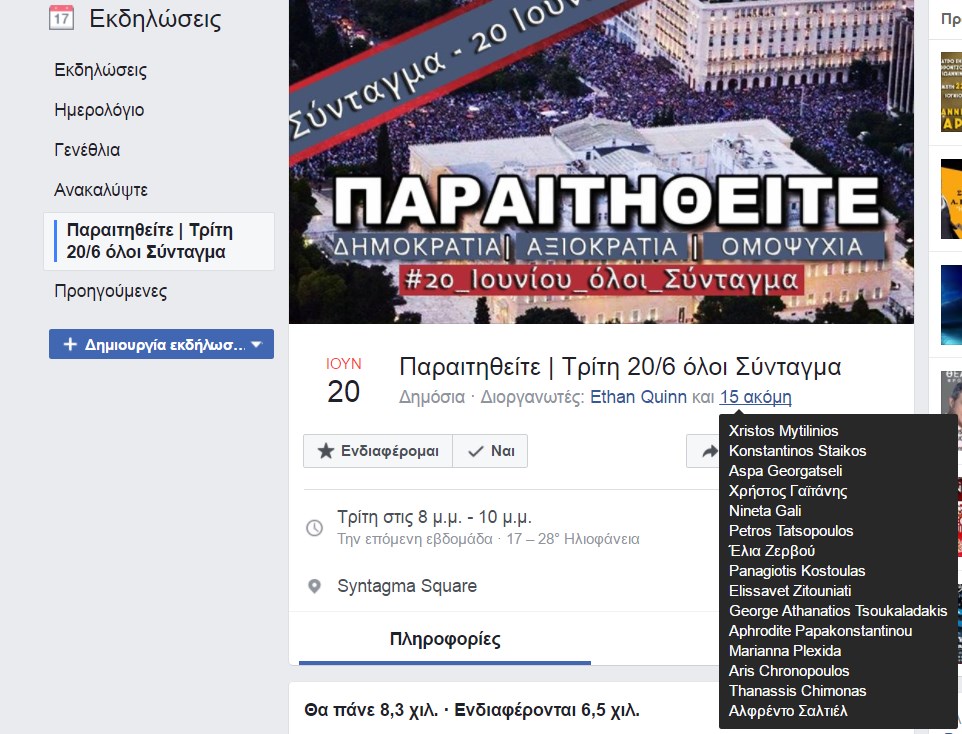Open Syntagma Square location link
Screen dimensions: 962x734
407,586
